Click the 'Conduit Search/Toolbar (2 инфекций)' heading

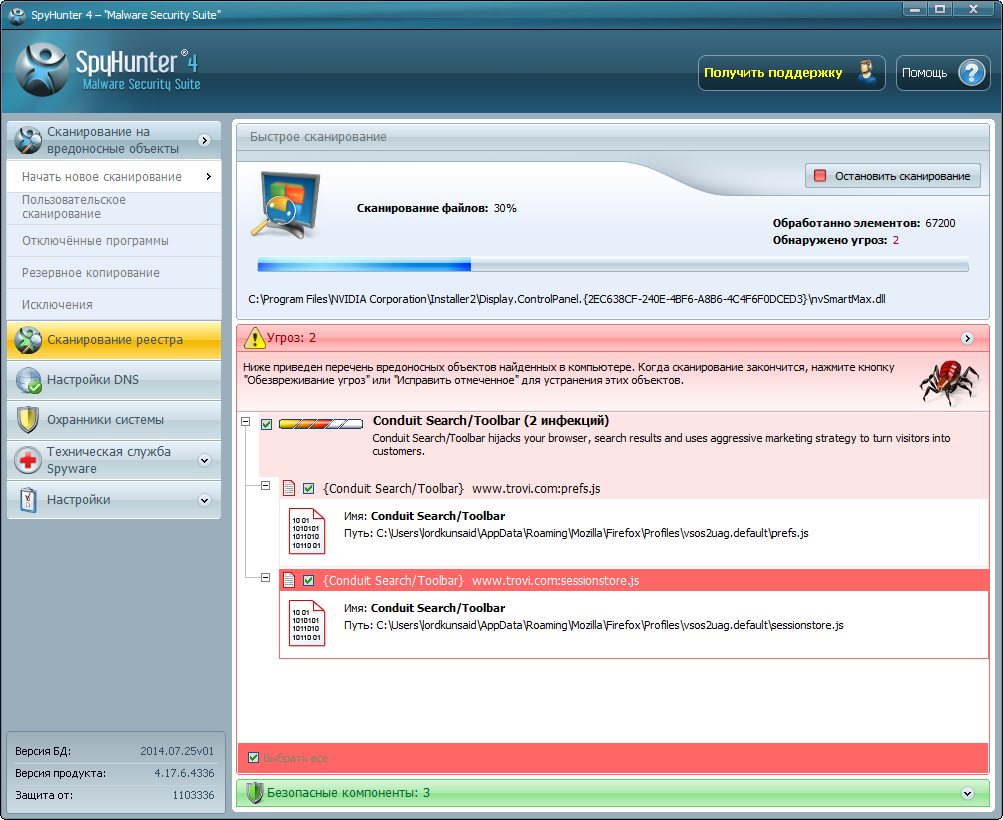[491, 420]
